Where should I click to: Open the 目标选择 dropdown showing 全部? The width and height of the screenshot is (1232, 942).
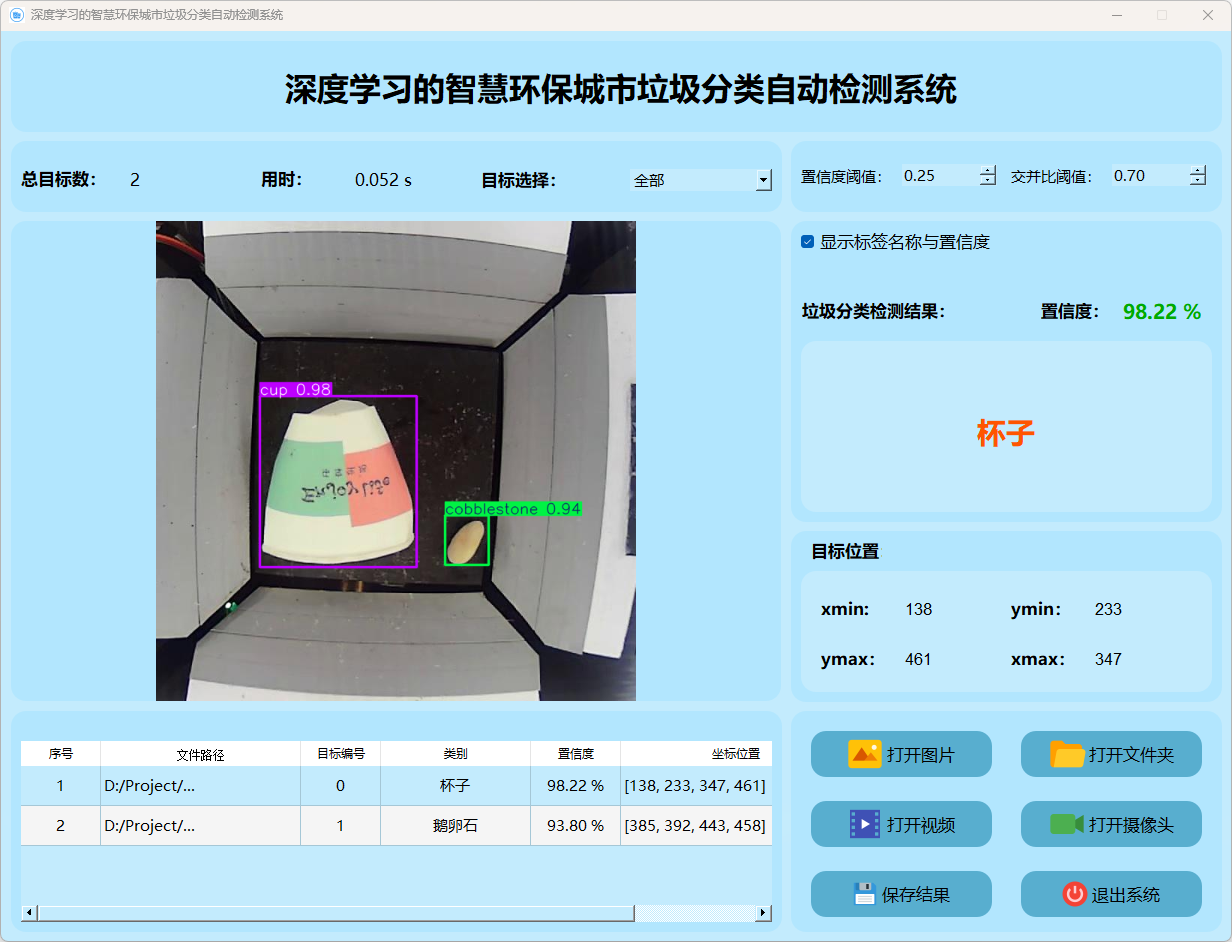(x=701, y=180)
